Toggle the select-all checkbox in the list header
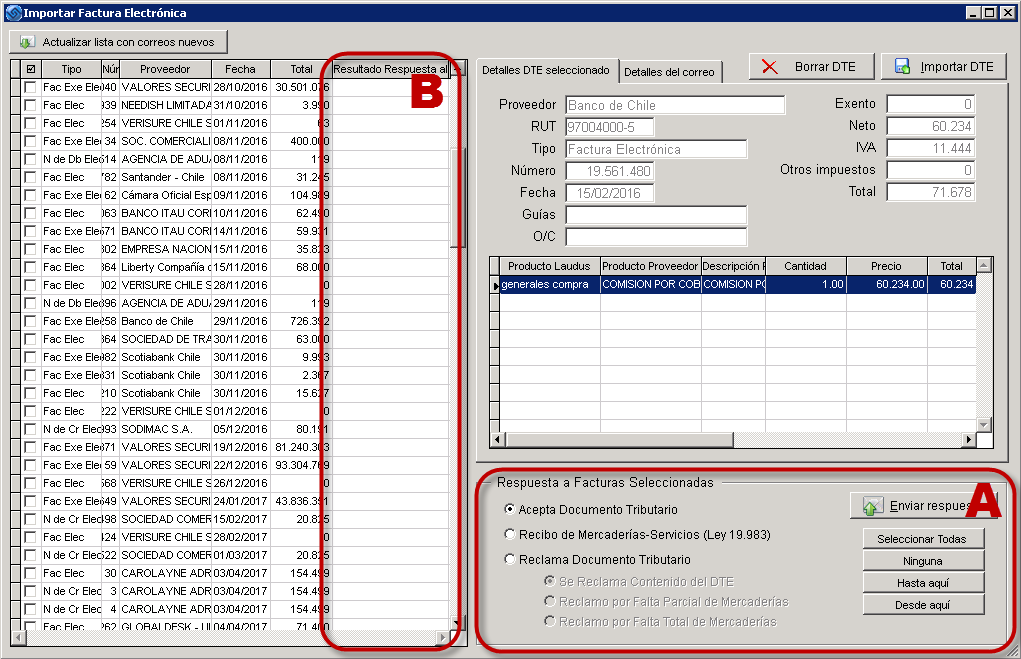The height and width of the screenshot is (659, 1021). tap(31, 69)
